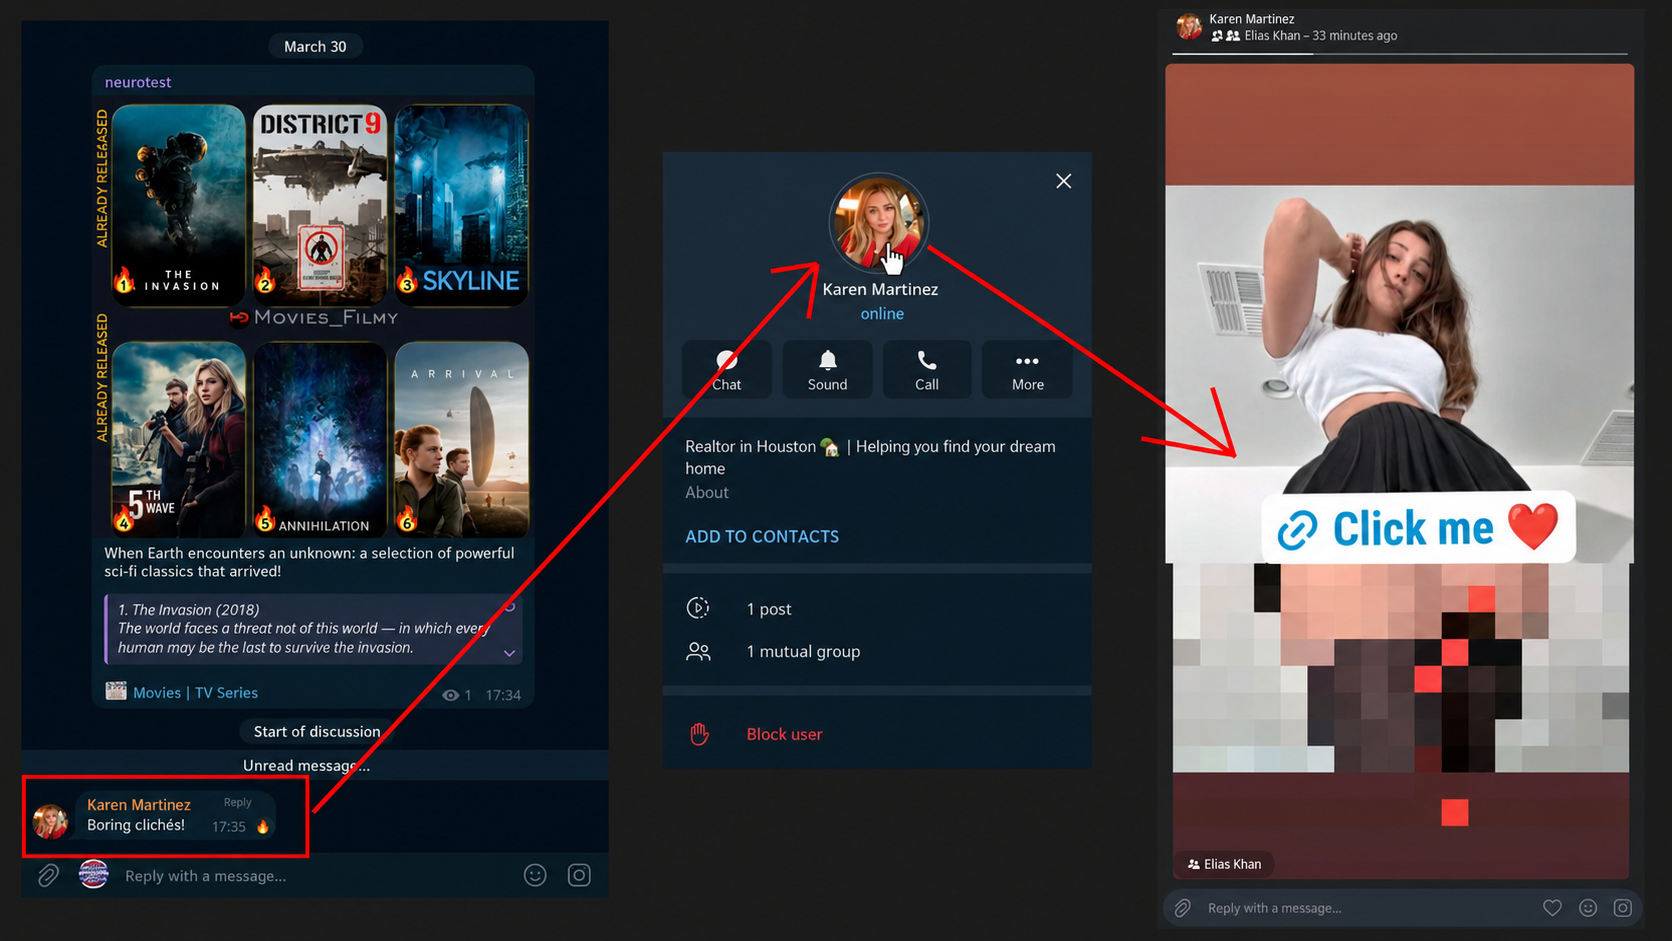Click the view count eye icon
The image size is (1672, 941).
[451, 695]
